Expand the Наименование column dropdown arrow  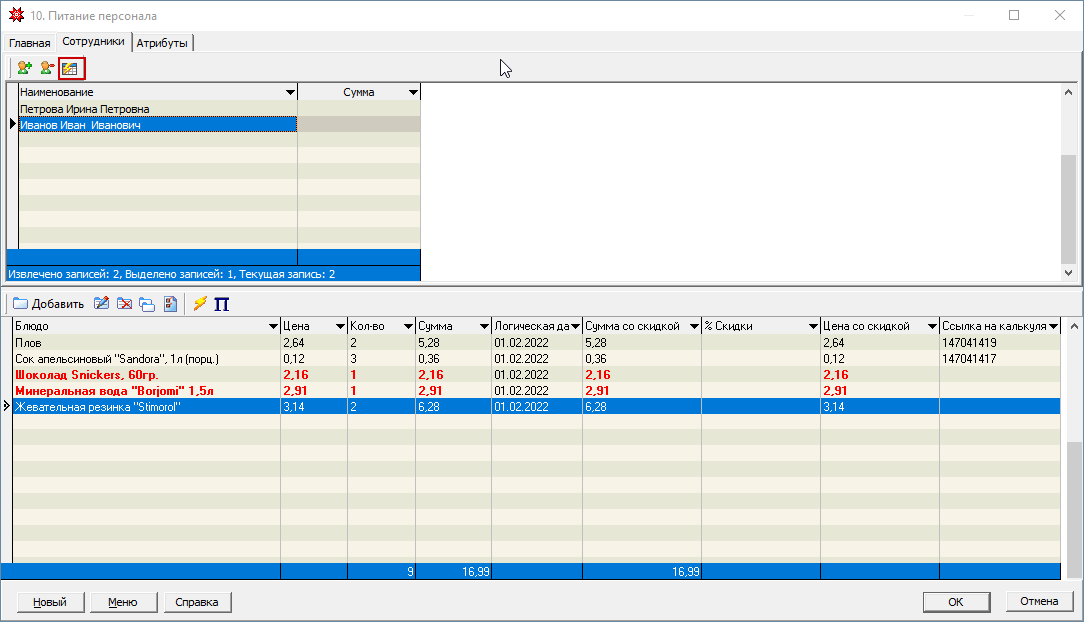[x=290, y=92]
